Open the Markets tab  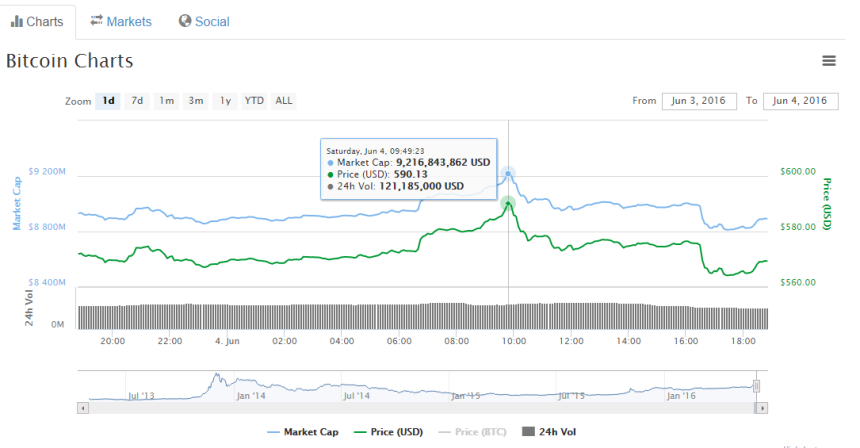point(120,21)
